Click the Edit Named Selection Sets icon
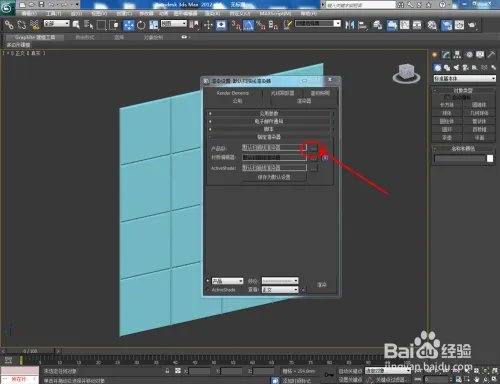Viewport: 500px width, 384px height. (x=288, y=25)
